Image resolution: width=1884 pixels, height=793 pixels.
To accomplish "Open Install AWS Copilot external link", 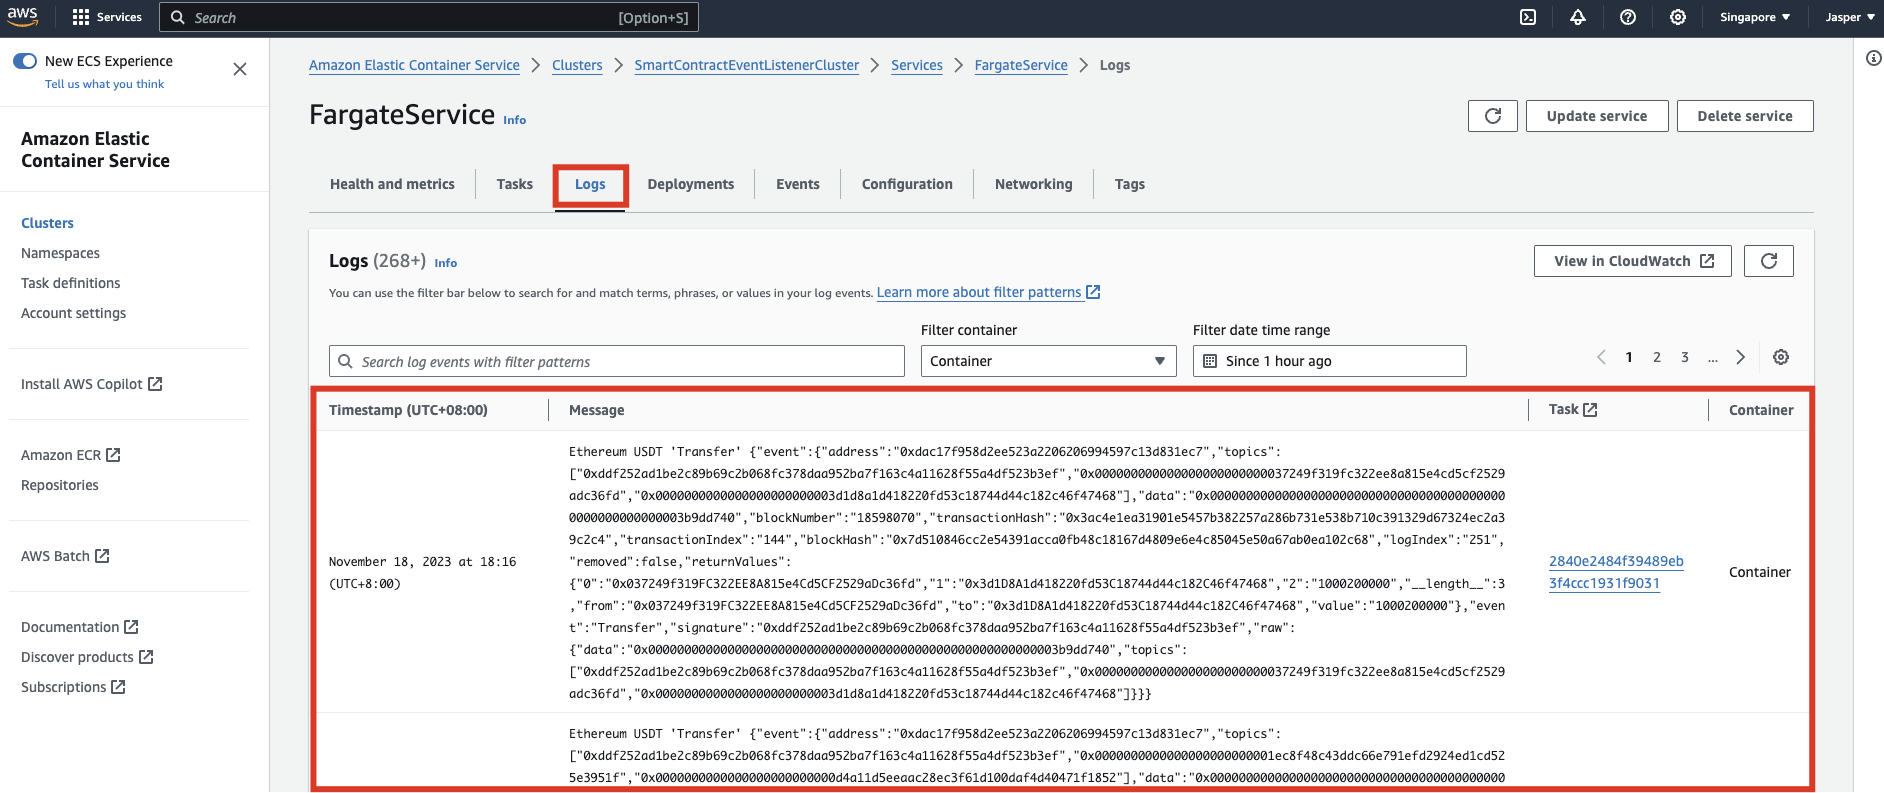I will coord(92,384).
